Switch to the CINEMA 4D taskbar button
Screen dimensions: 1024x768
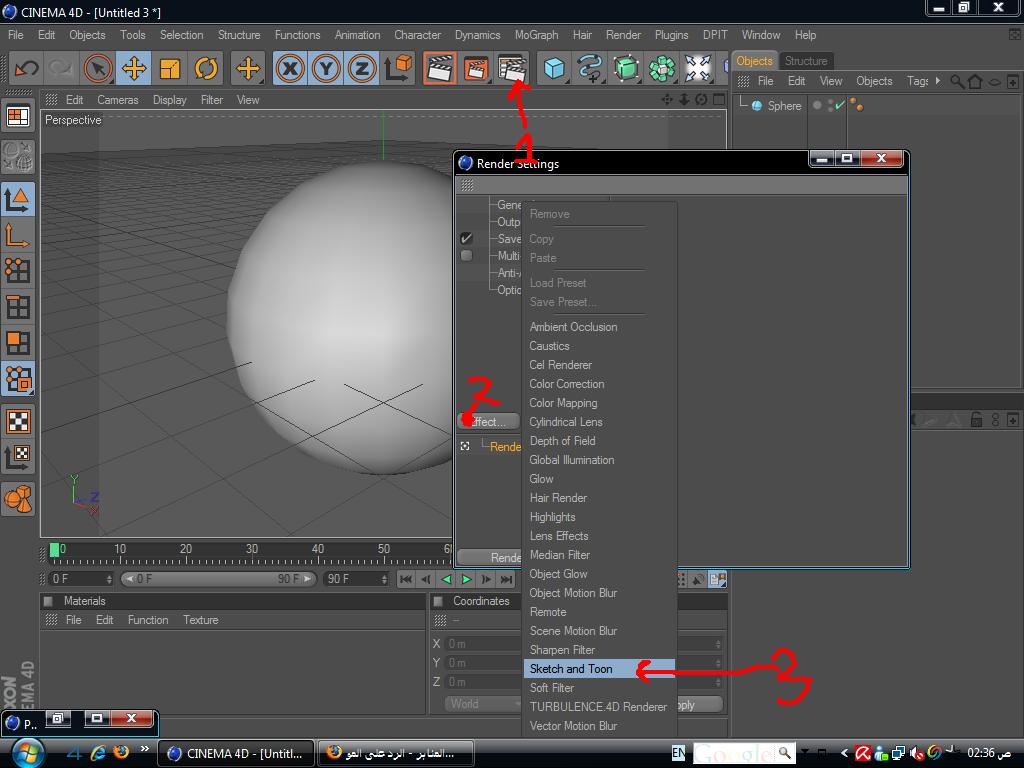coord(237,753)
